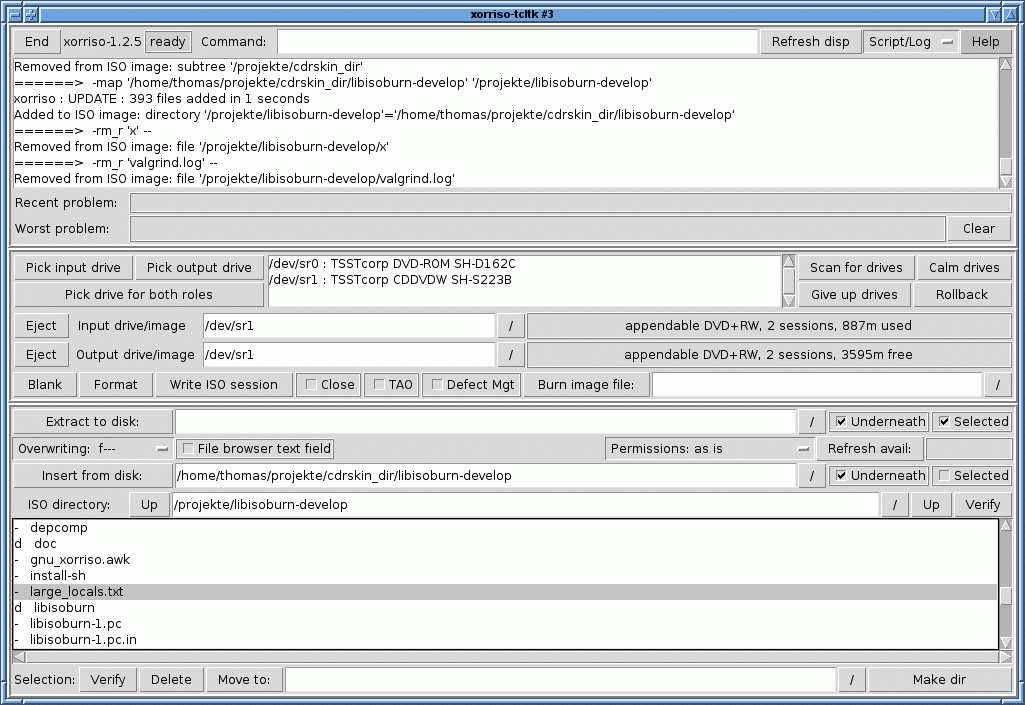Open Permissions: as is dropdown
The image size is (1025, 705).
point(709,449)
